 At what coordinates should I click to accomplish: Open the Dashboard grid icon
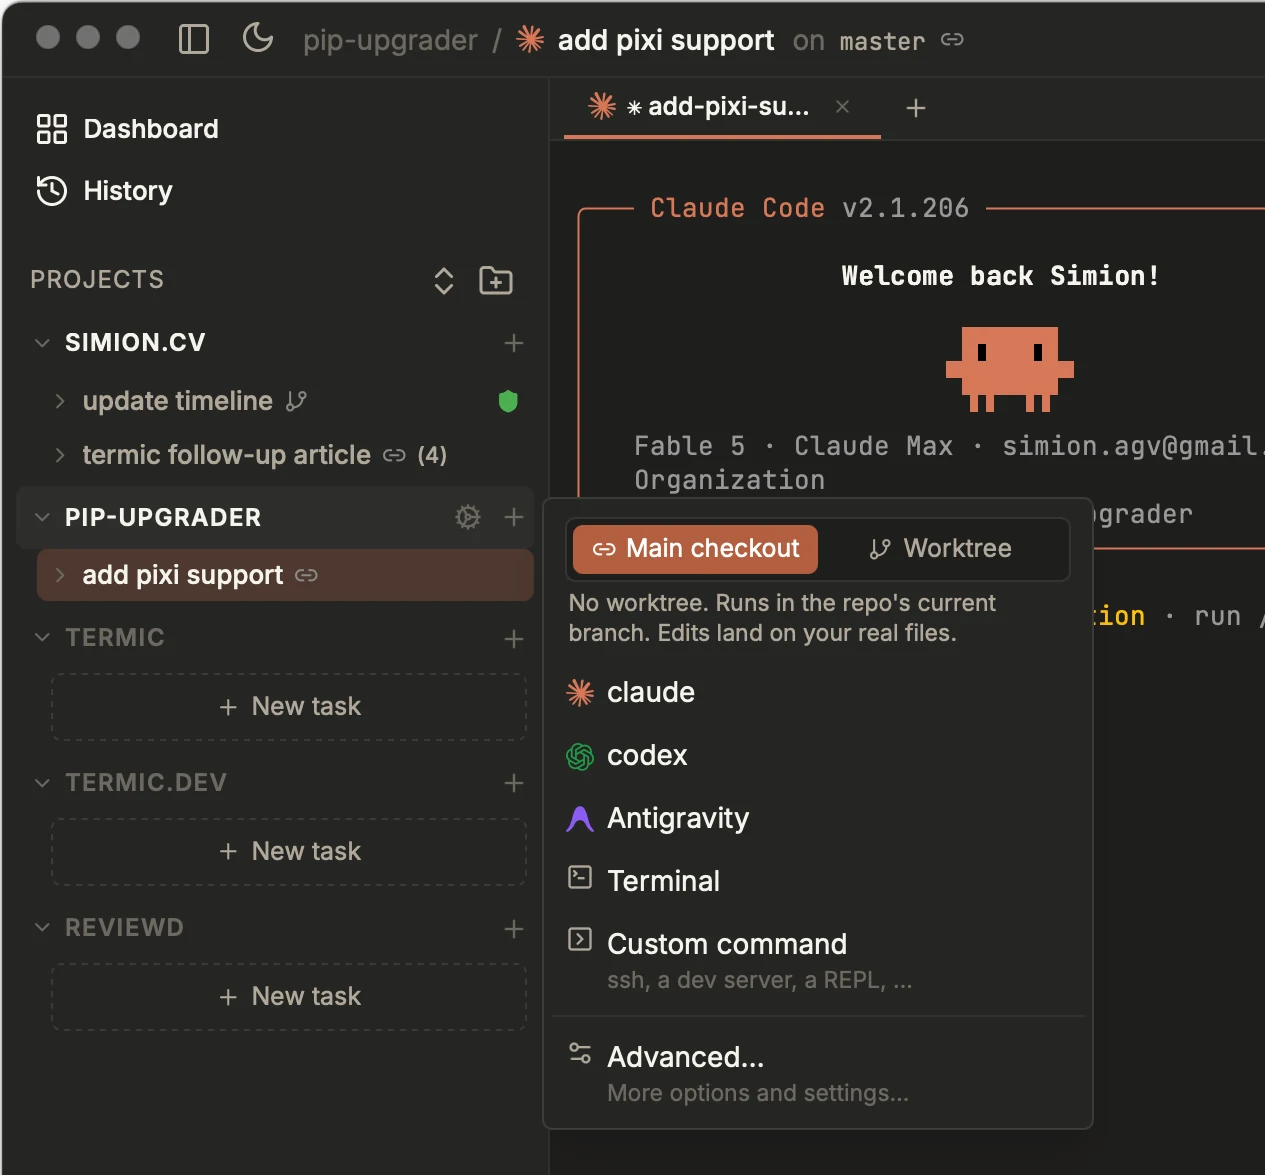(52, 129)
